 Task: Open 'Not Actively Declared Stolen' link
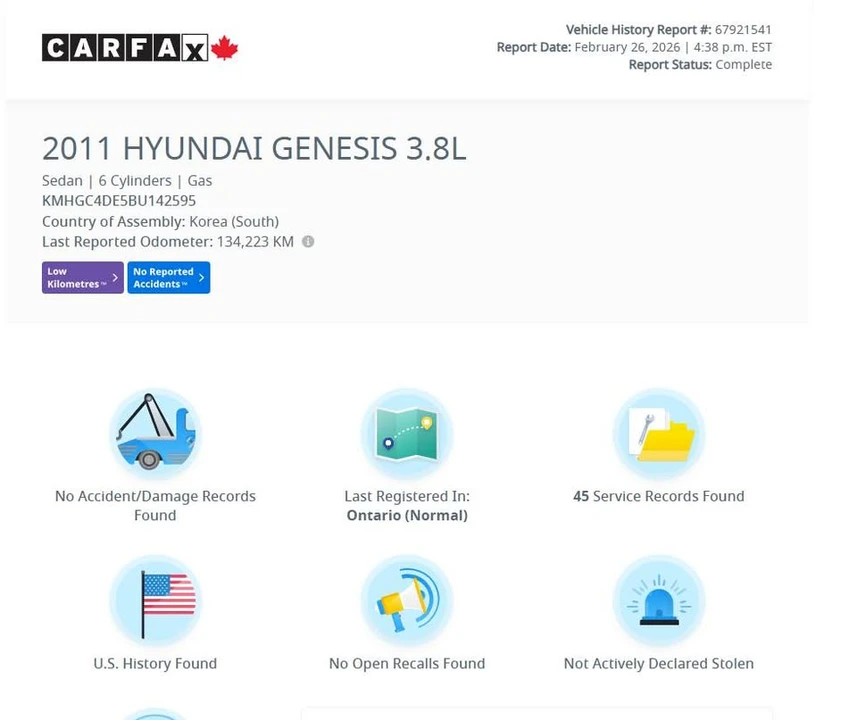(659, 664)
